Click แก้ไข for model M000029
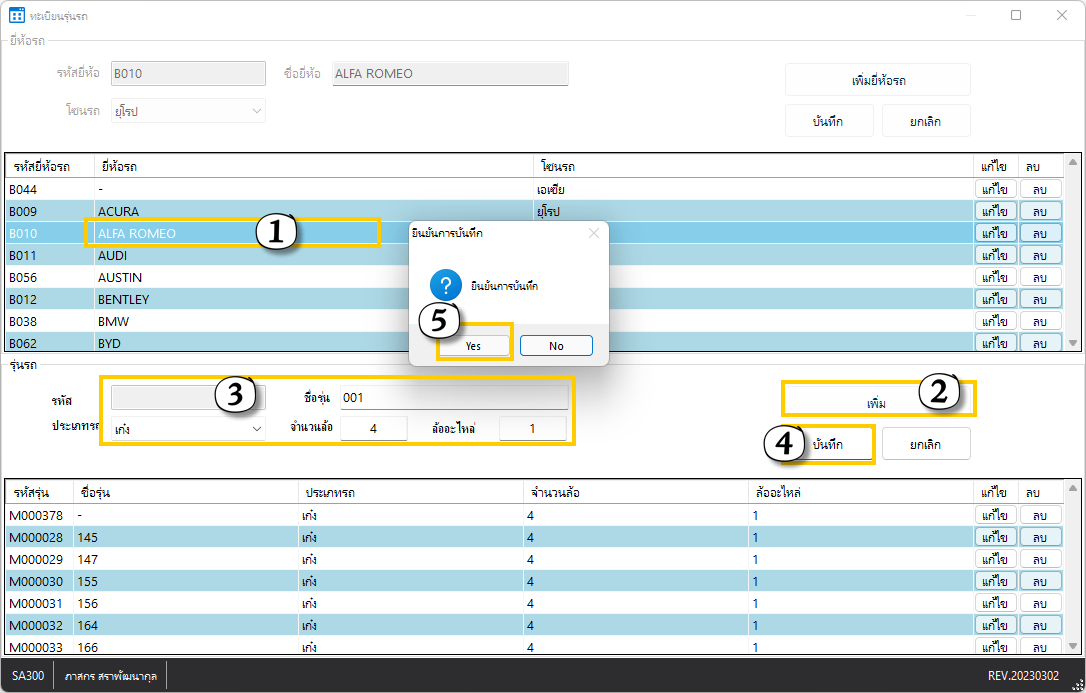The height and width of the screenshot is (693, 1086). point(996,559)
